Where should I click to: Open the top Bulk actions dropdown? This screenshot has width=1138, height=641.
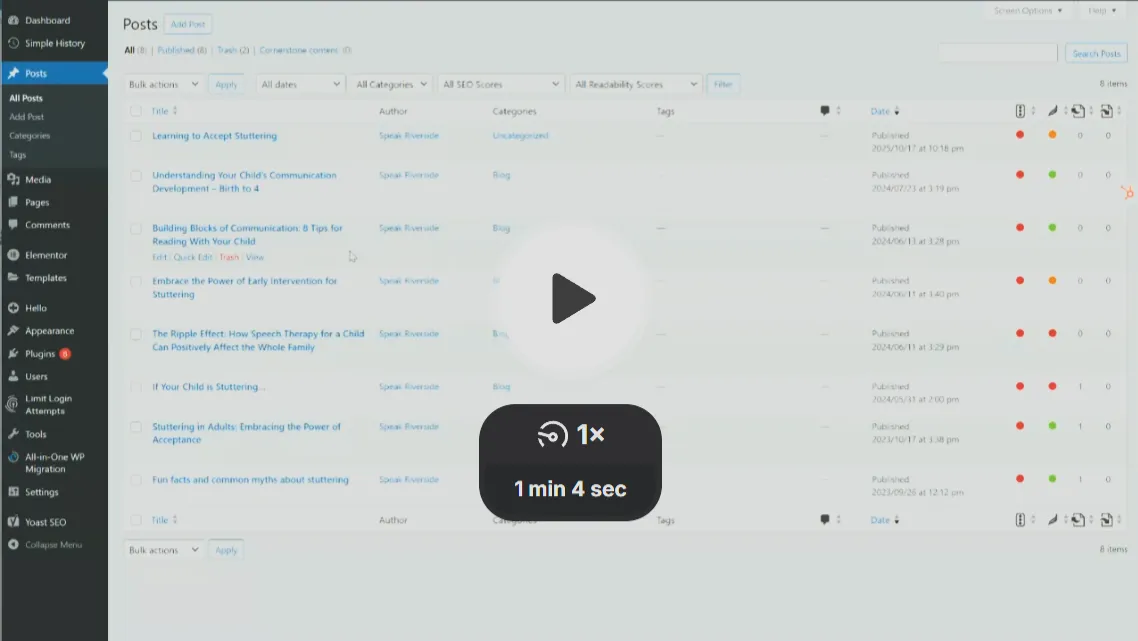click(x=164, y=85)
